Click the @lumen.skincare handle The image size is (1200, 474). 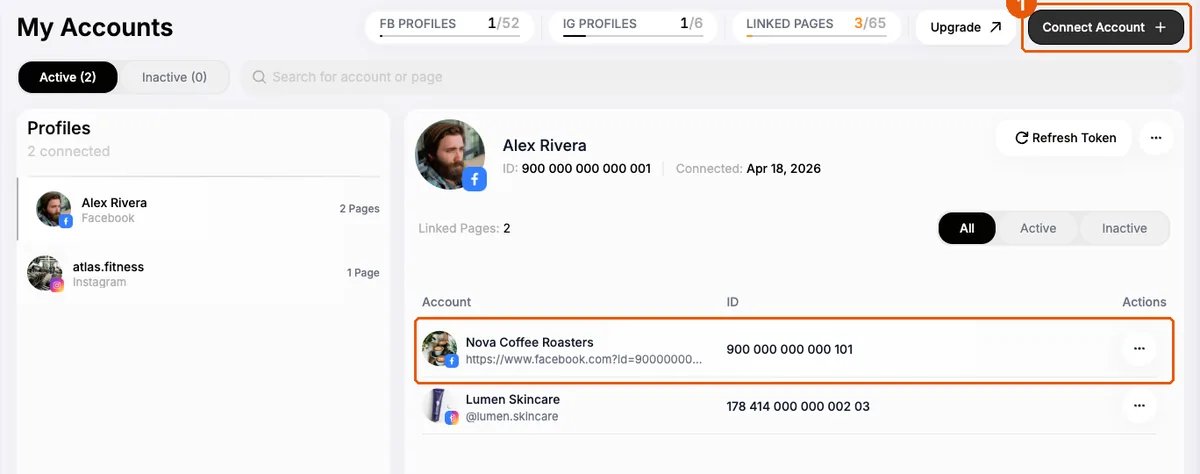(x=512, y=416)
